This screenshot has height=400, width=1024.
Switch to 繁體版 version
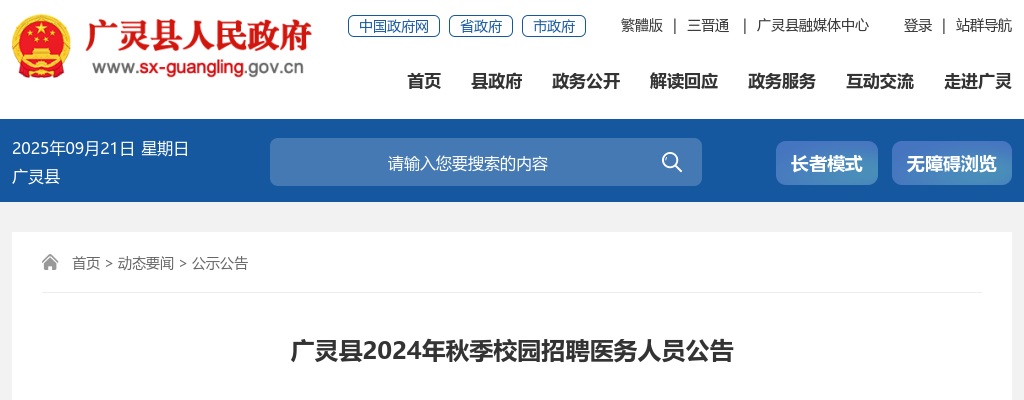pyautogui.click(x=641, y=26)
